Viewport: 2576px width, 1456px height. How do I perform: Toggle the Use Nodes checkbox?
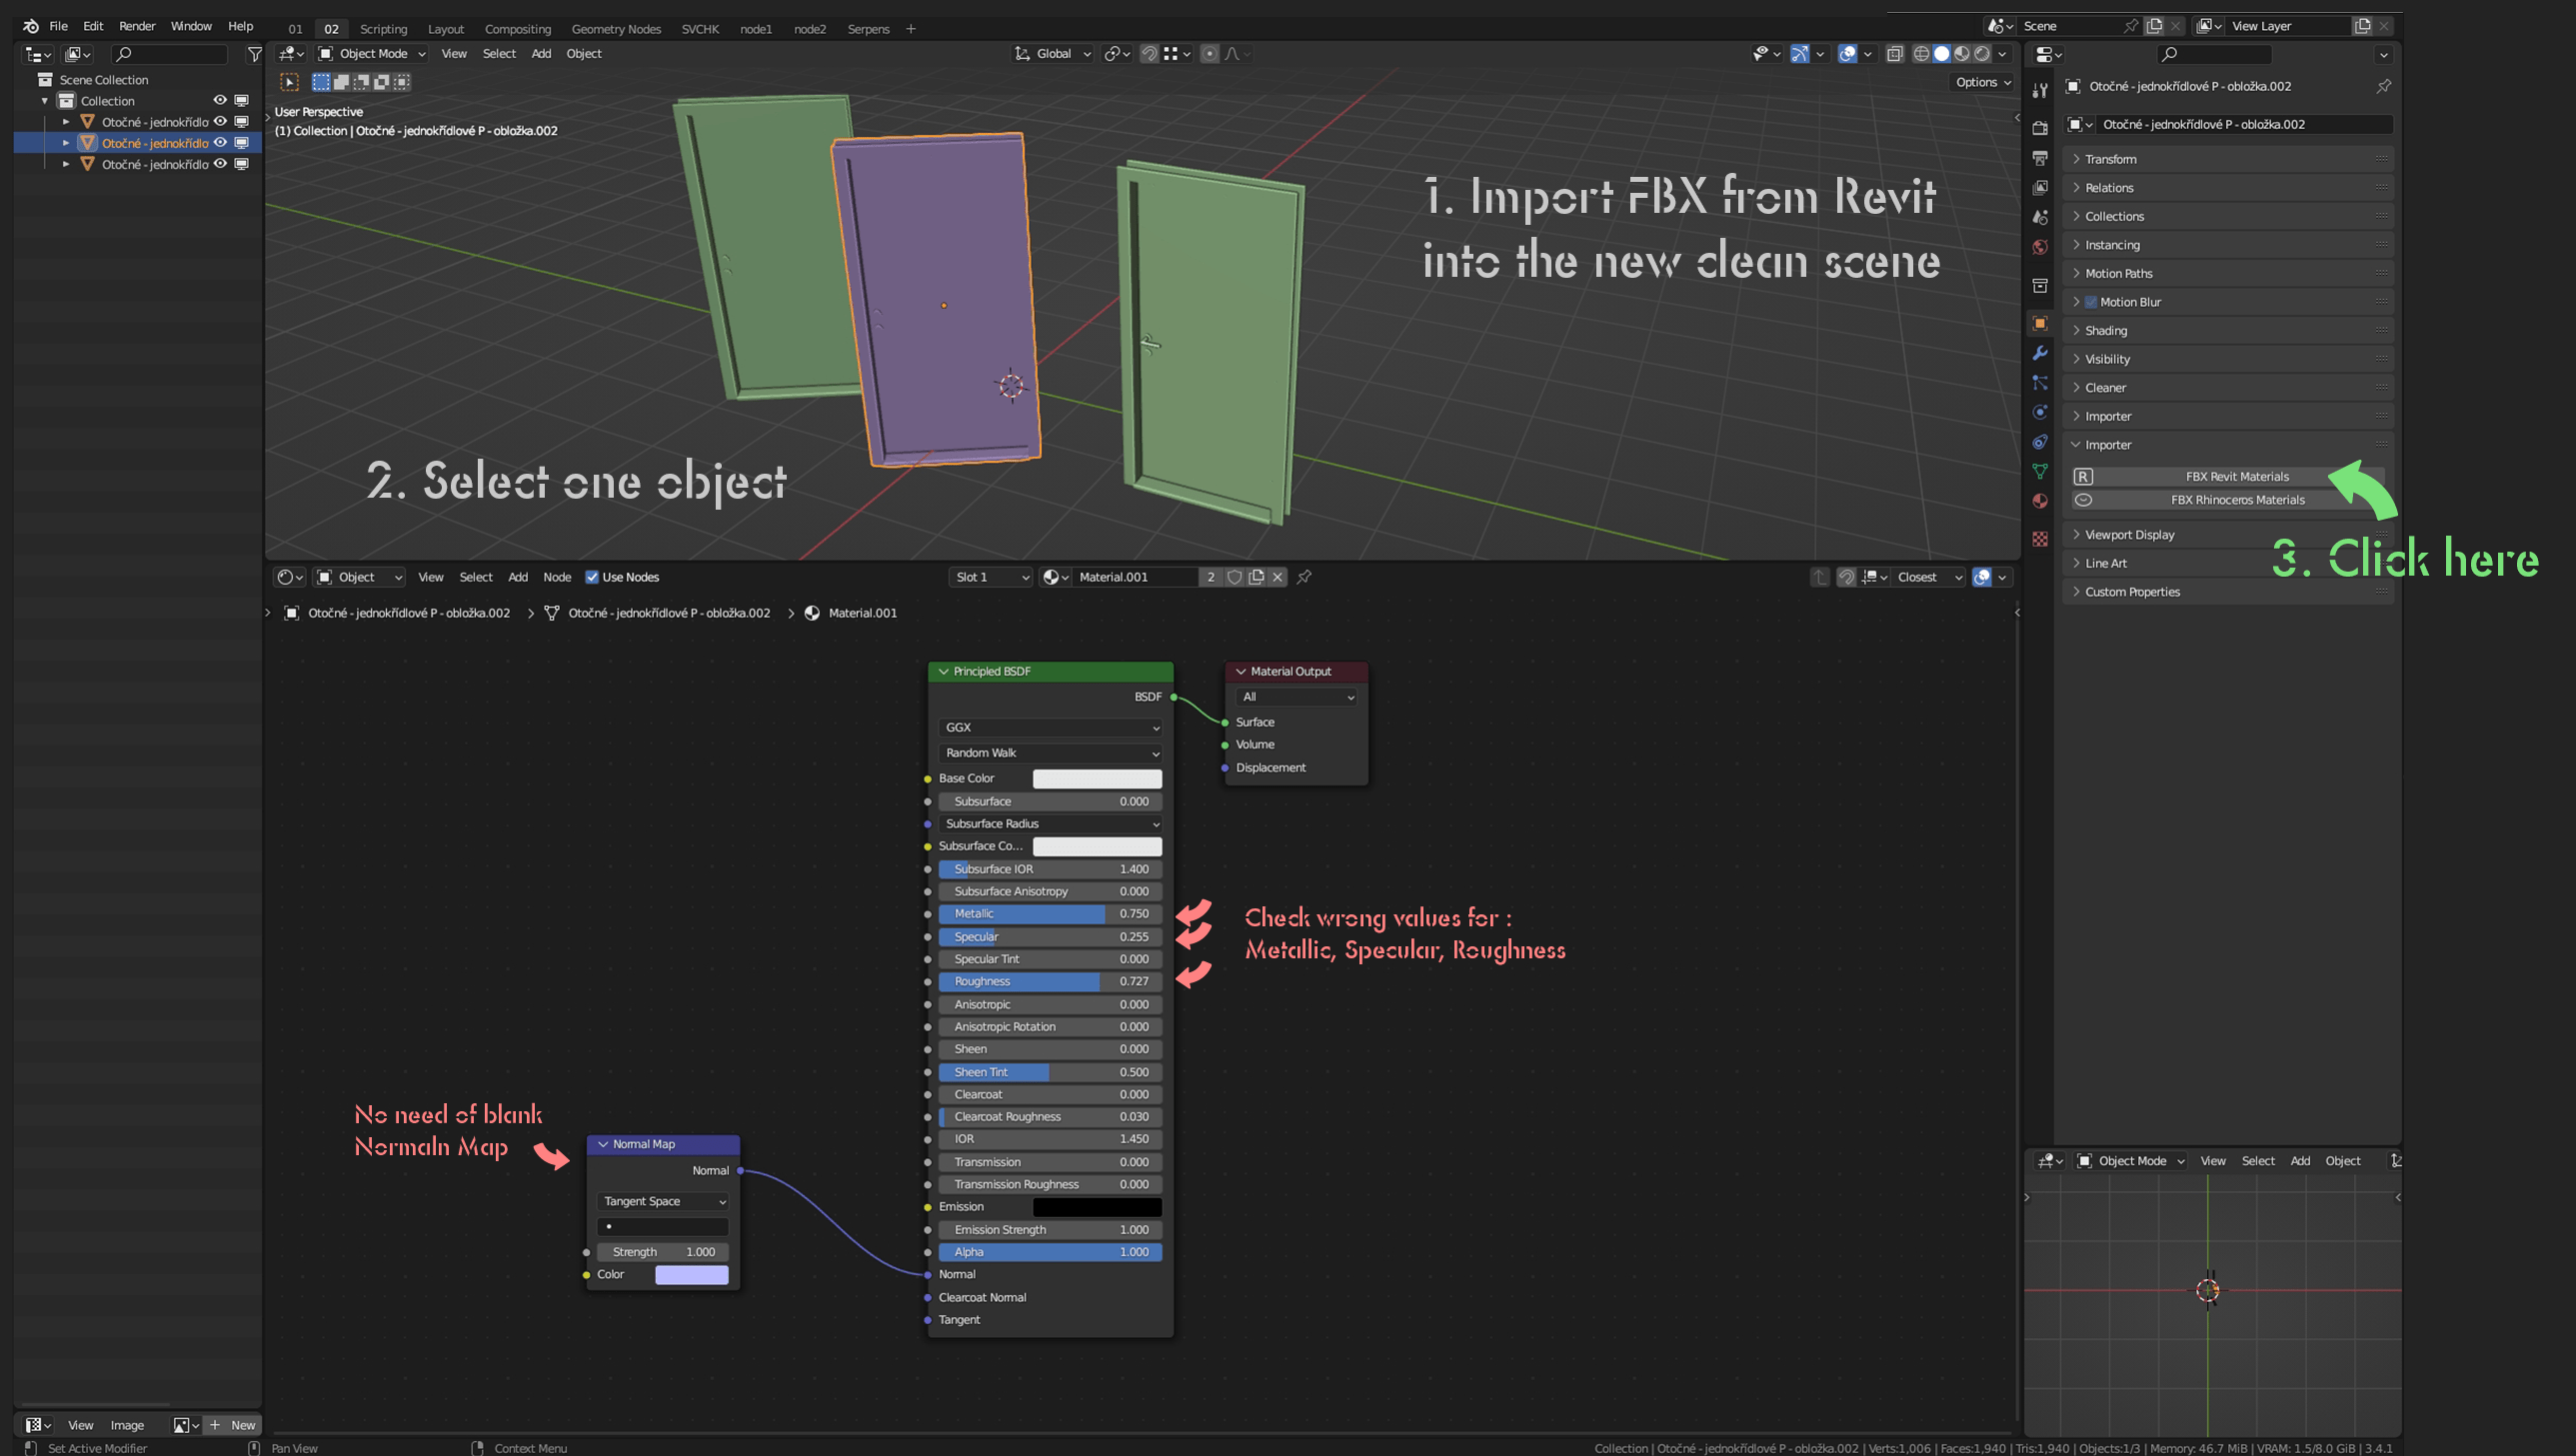pos(592,577)
